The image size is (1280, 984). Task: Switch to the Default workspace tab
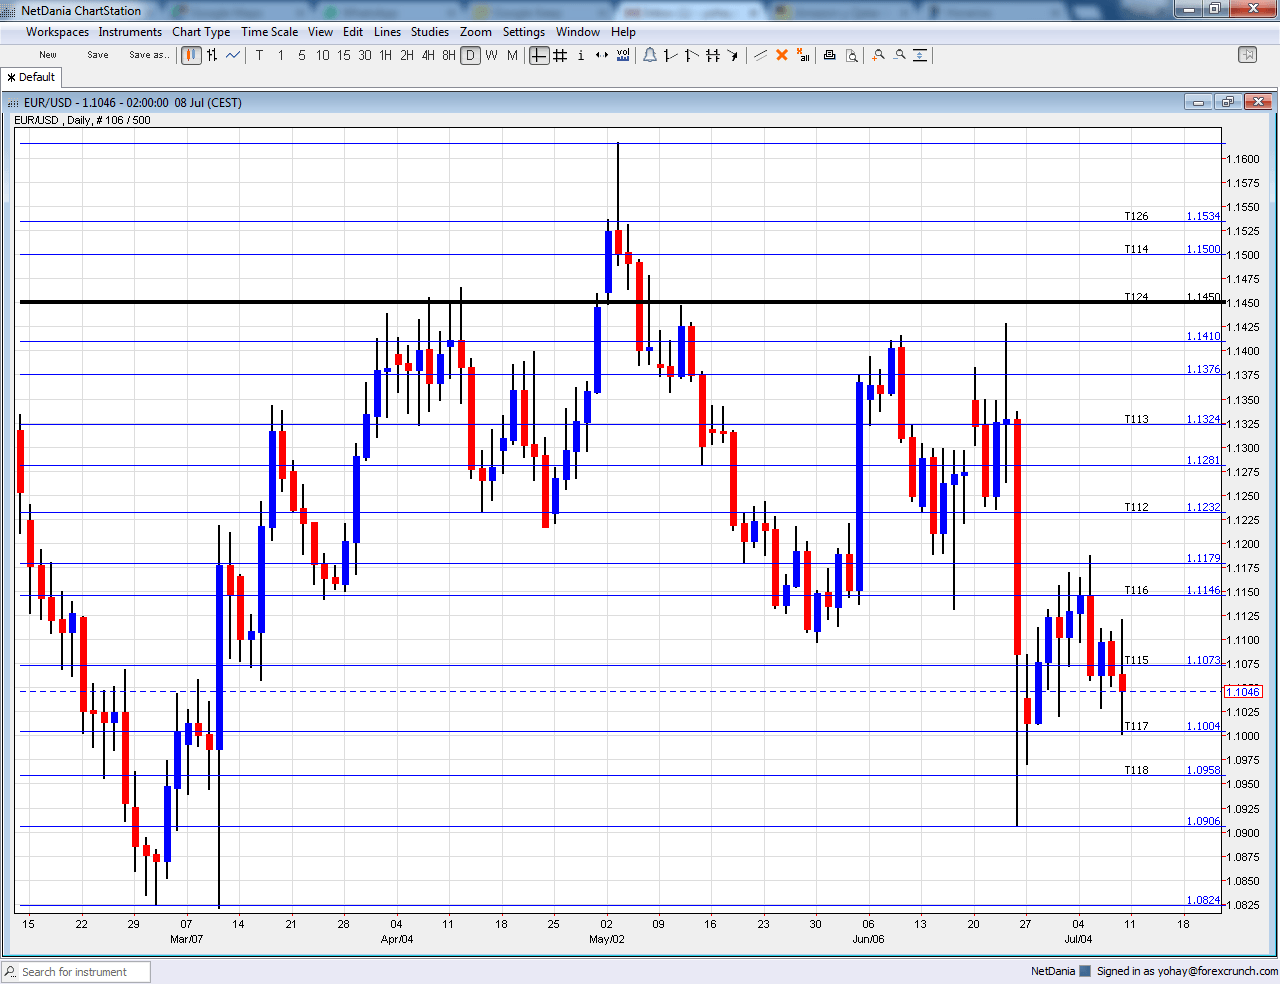[31, 77]
